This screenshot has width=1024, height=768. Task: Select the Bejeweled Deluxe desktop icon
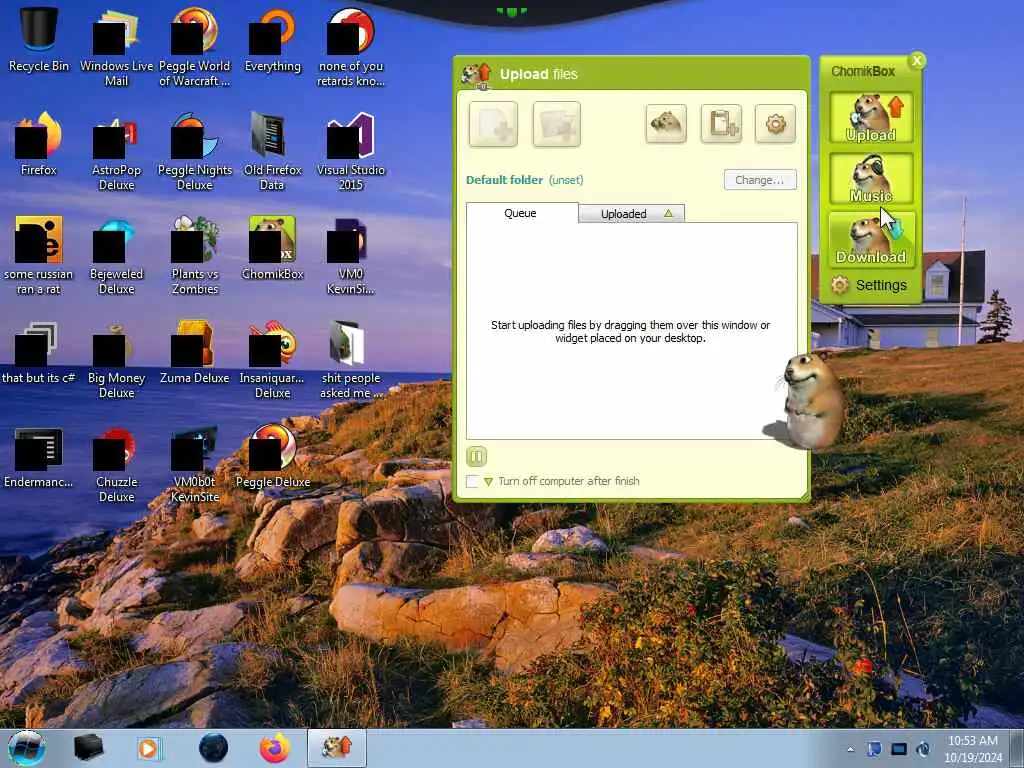tap(116, 256)
